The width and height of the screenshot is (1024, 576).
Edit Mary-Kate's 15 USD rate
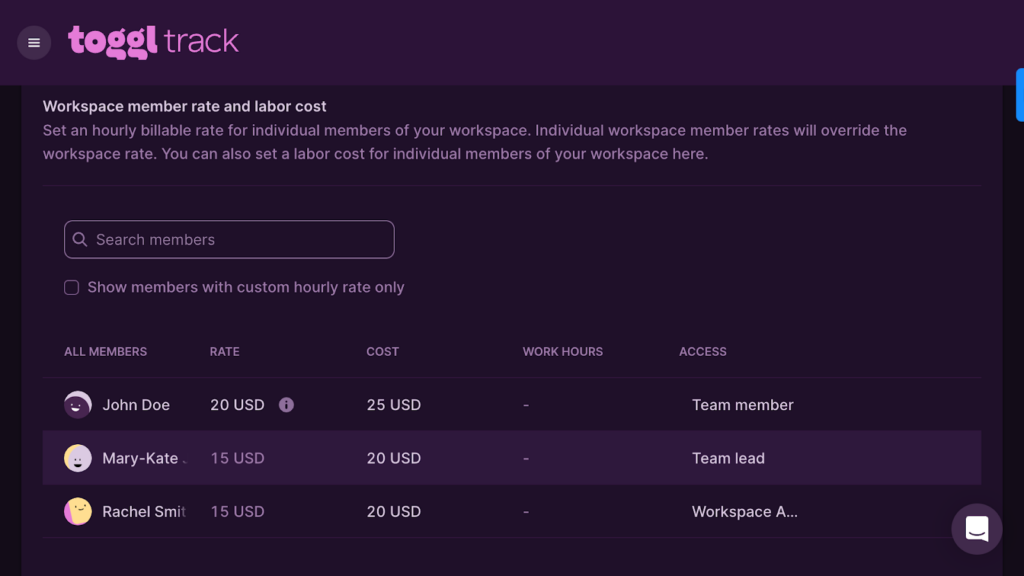click(x=237, y=458)
